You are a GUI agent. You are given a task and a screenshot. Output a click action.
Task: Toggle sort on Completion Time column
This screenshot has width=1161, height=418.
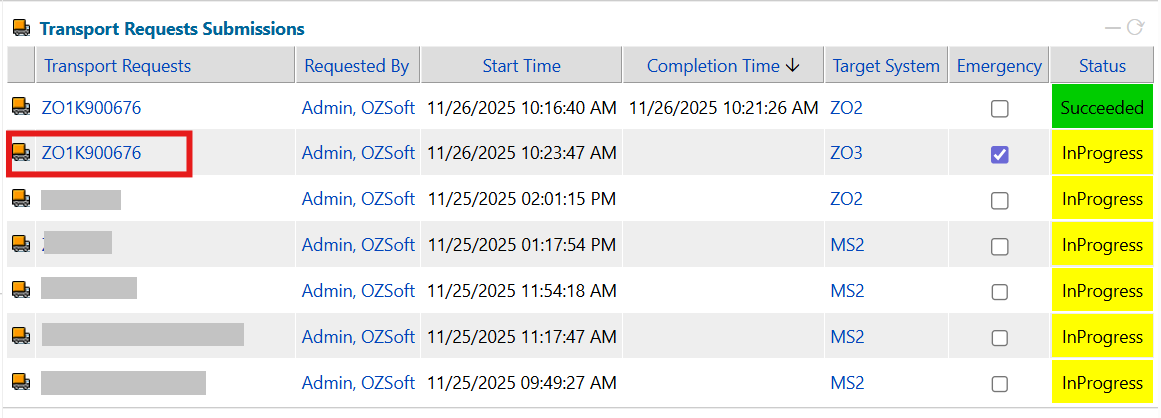click(x=723, y=66)
